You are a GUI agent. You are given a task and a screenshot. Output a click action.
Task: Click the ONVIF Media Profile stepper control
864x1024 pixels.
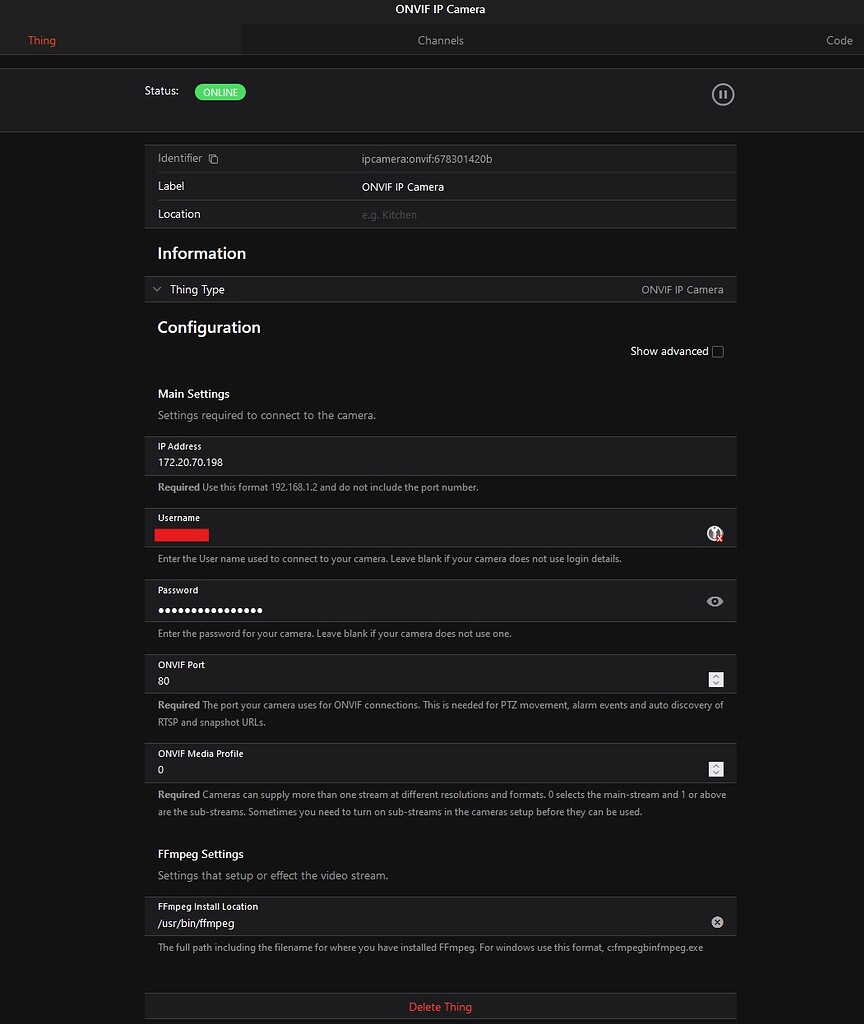[x=716, y=768]
